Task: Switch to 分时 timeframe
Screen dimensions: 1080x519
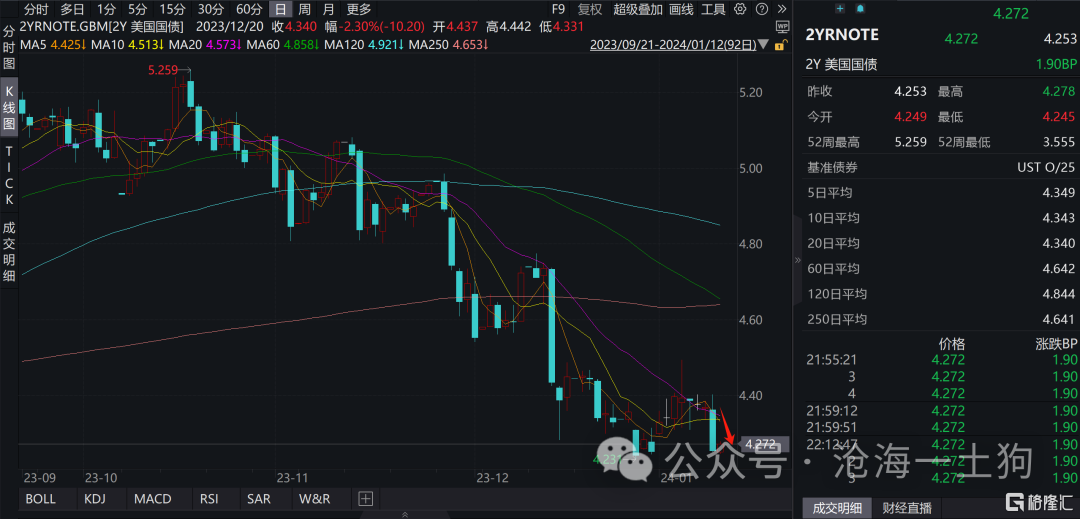Action: (36, 9)
